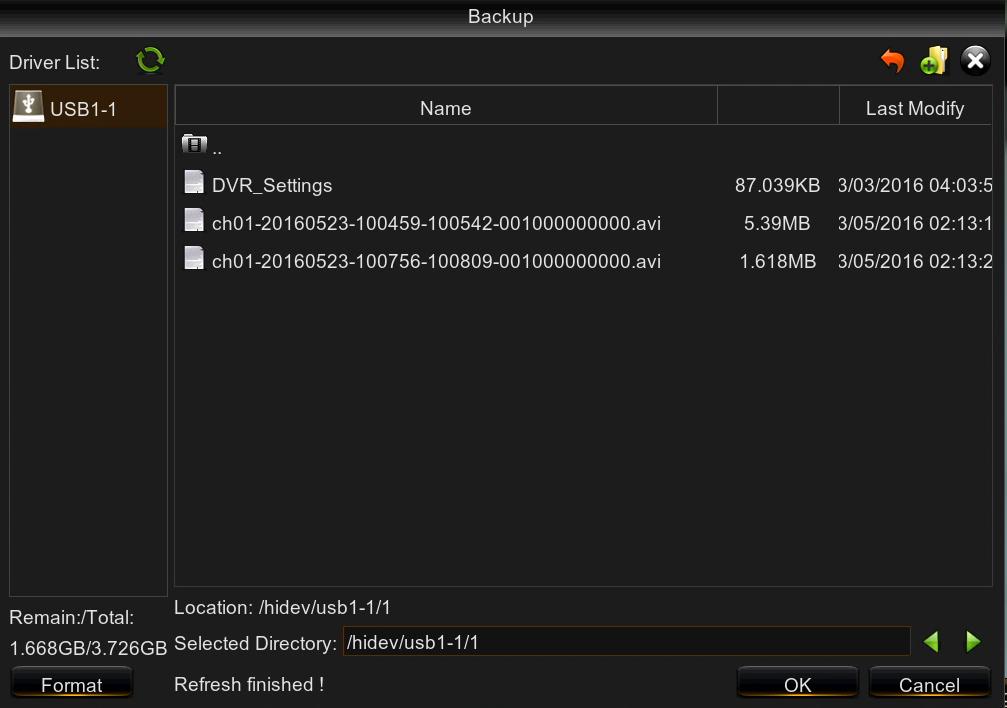The height and width of the screenshot is (708, 1007).
Task: Click the 5.39MB size value
Action: pyautogui.click(x=777, y=224)
